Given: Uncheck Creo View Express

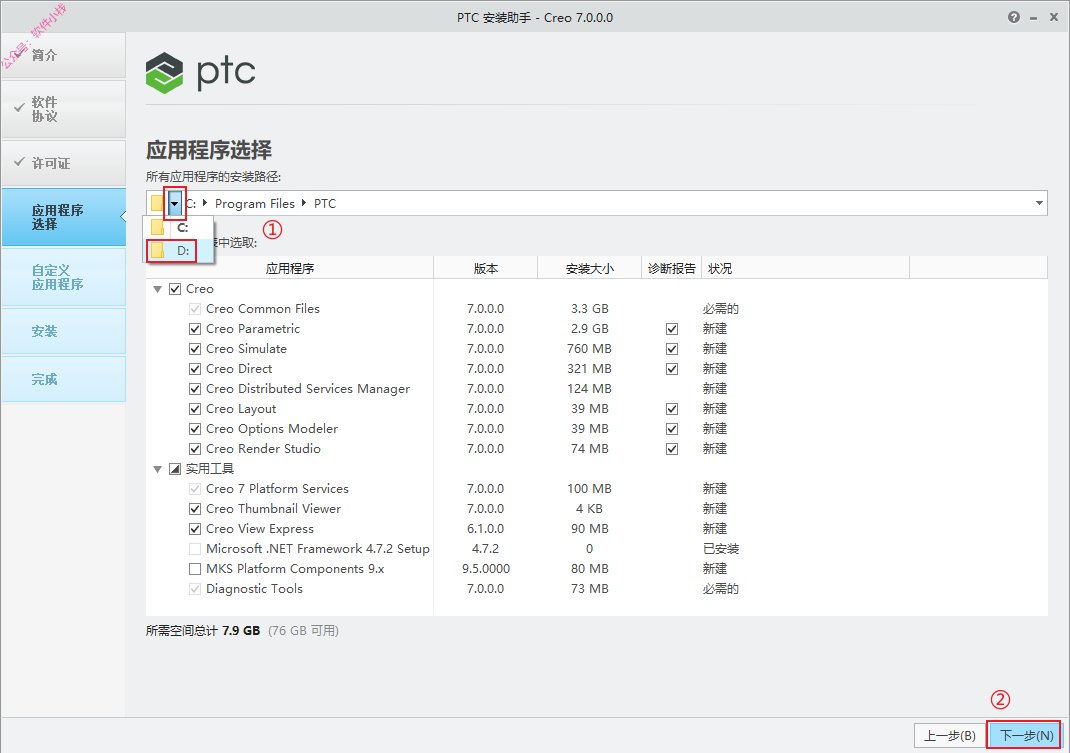Looking at the screenshot, I should coord(194,529).
